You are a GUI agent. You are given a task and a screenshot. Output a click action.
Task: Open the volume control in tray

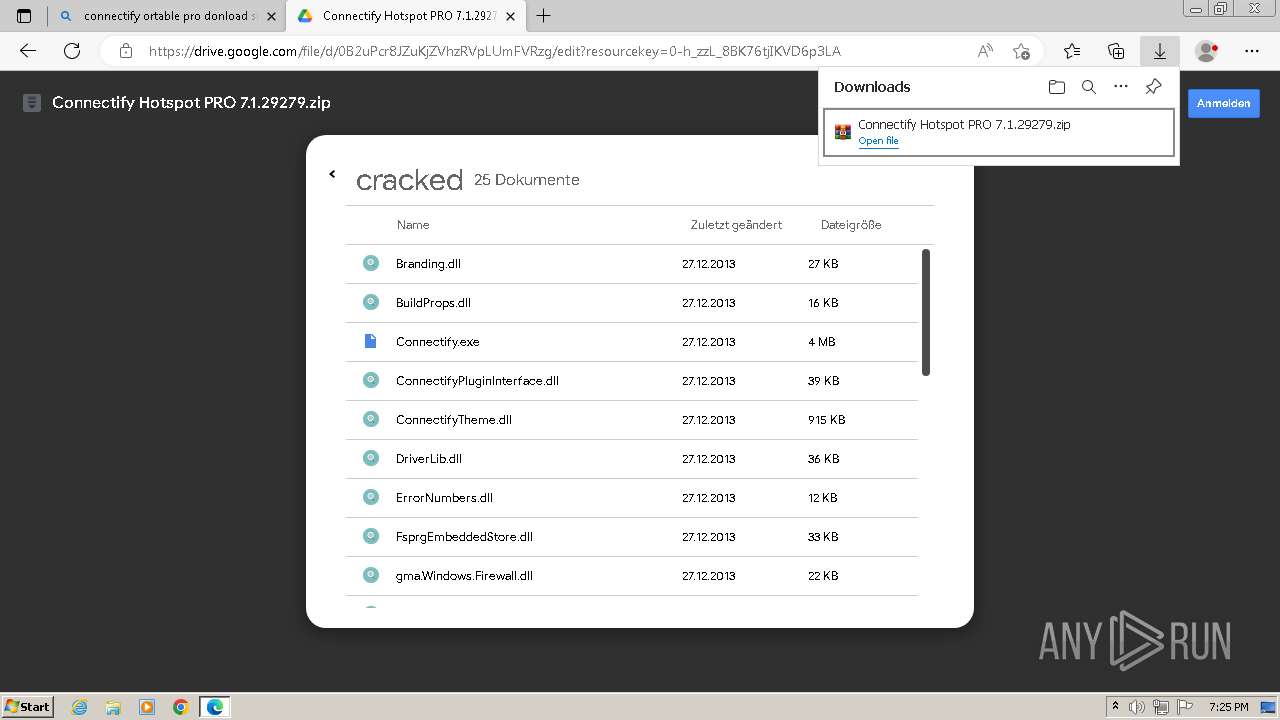point(1137,707)
